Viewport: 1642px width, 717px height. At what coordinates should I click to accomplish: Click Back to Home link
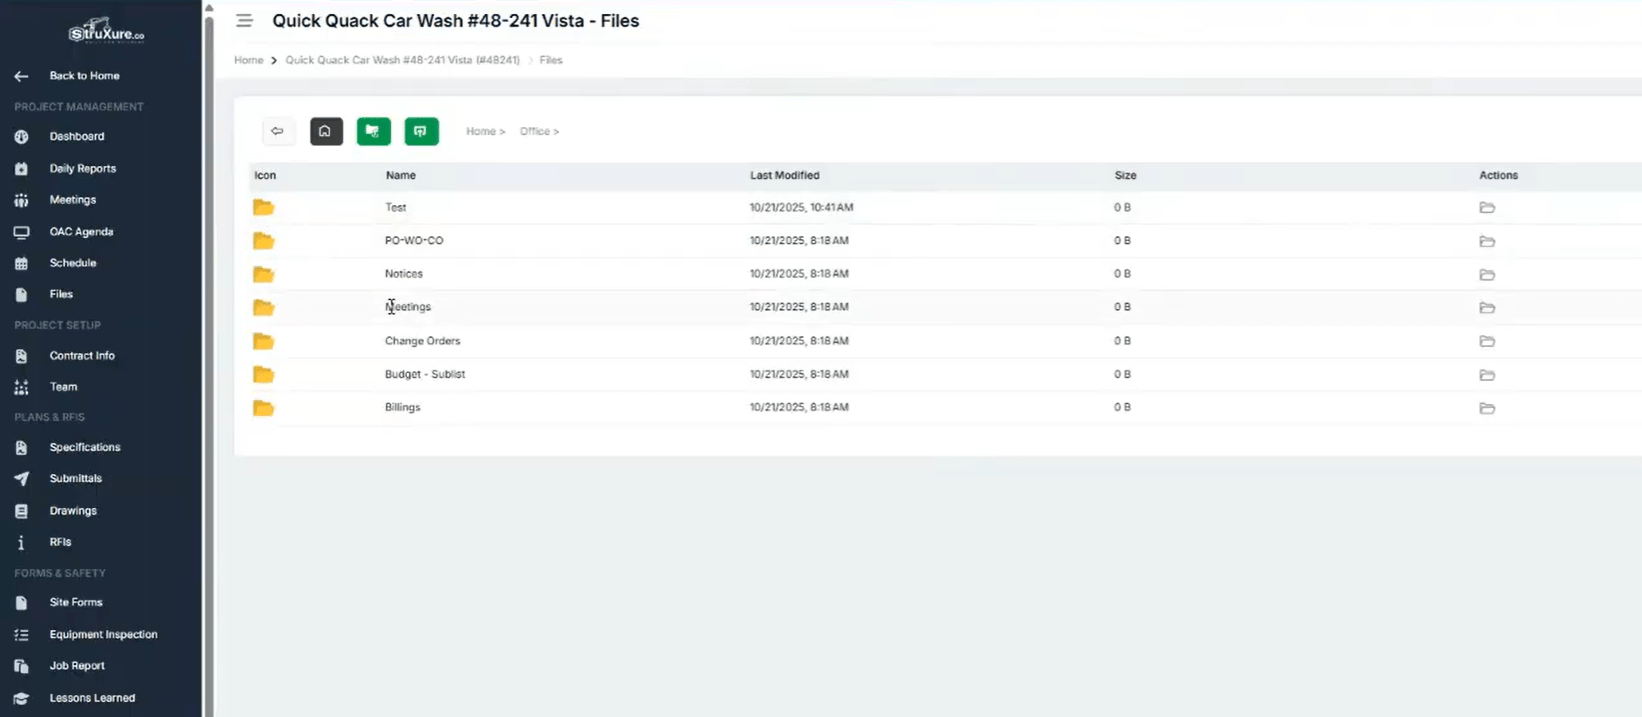tap(84, 75)
